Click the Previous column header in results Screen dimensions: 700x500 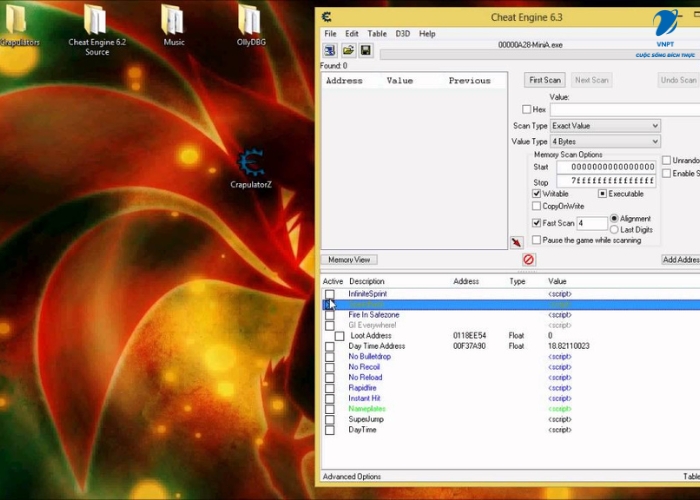[x=470, y=81]
